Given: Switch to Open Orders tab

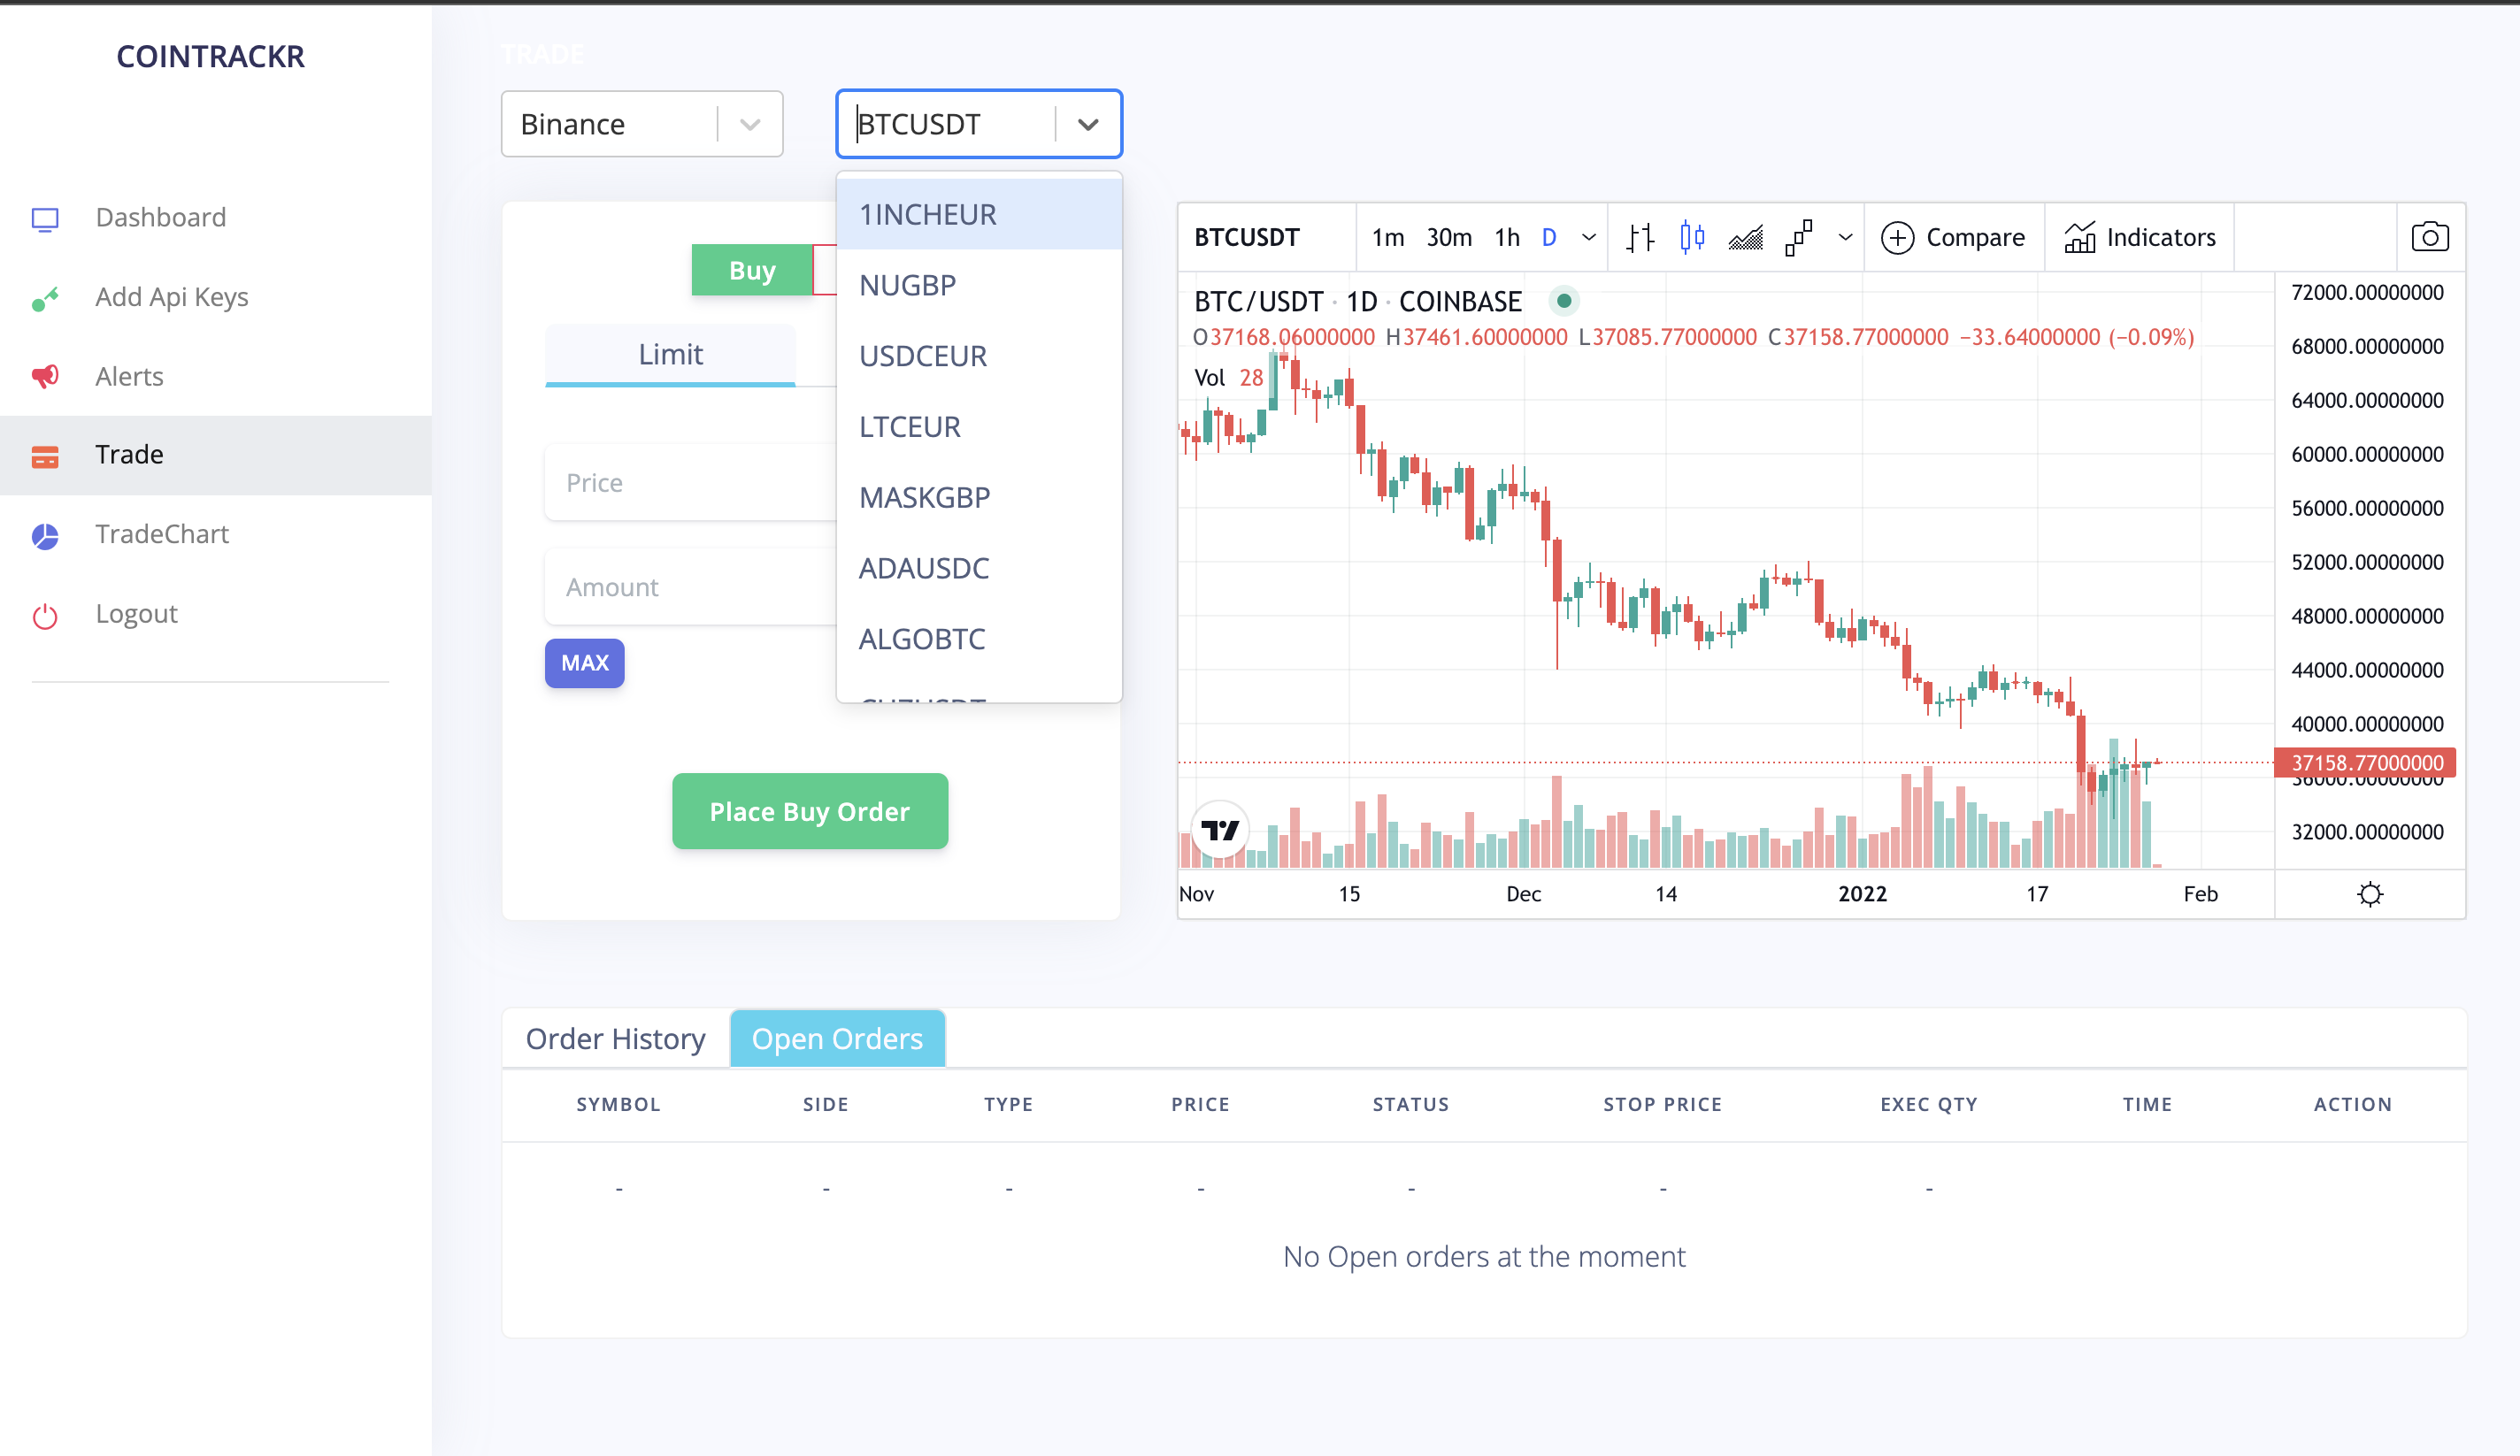Looking at the screenshot, I should (x=837, y=1039).
